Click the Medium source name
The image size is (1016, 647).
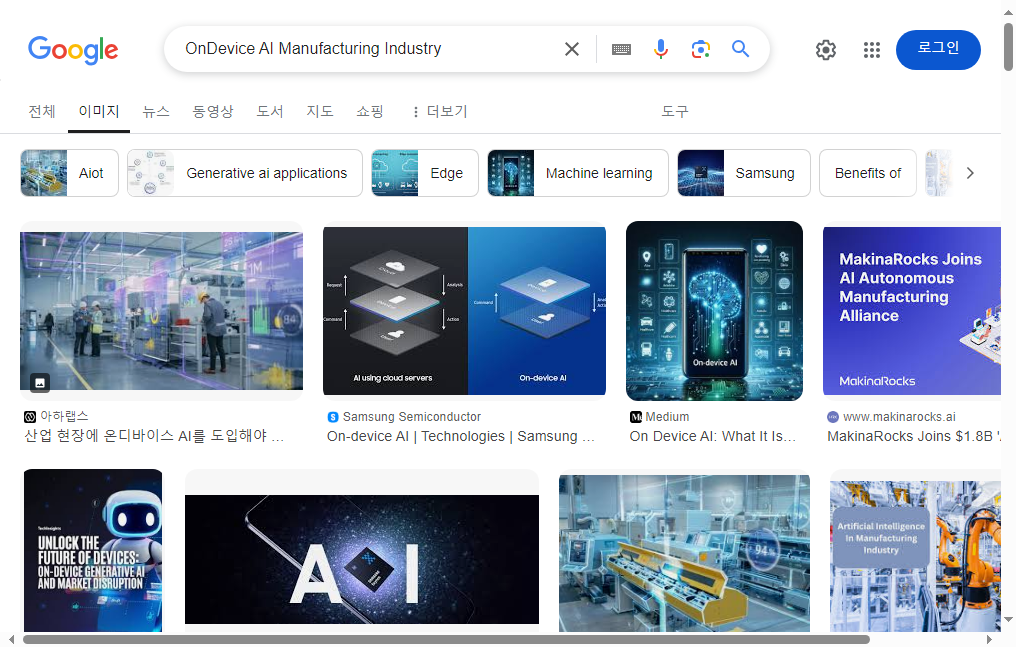(667, 417)
